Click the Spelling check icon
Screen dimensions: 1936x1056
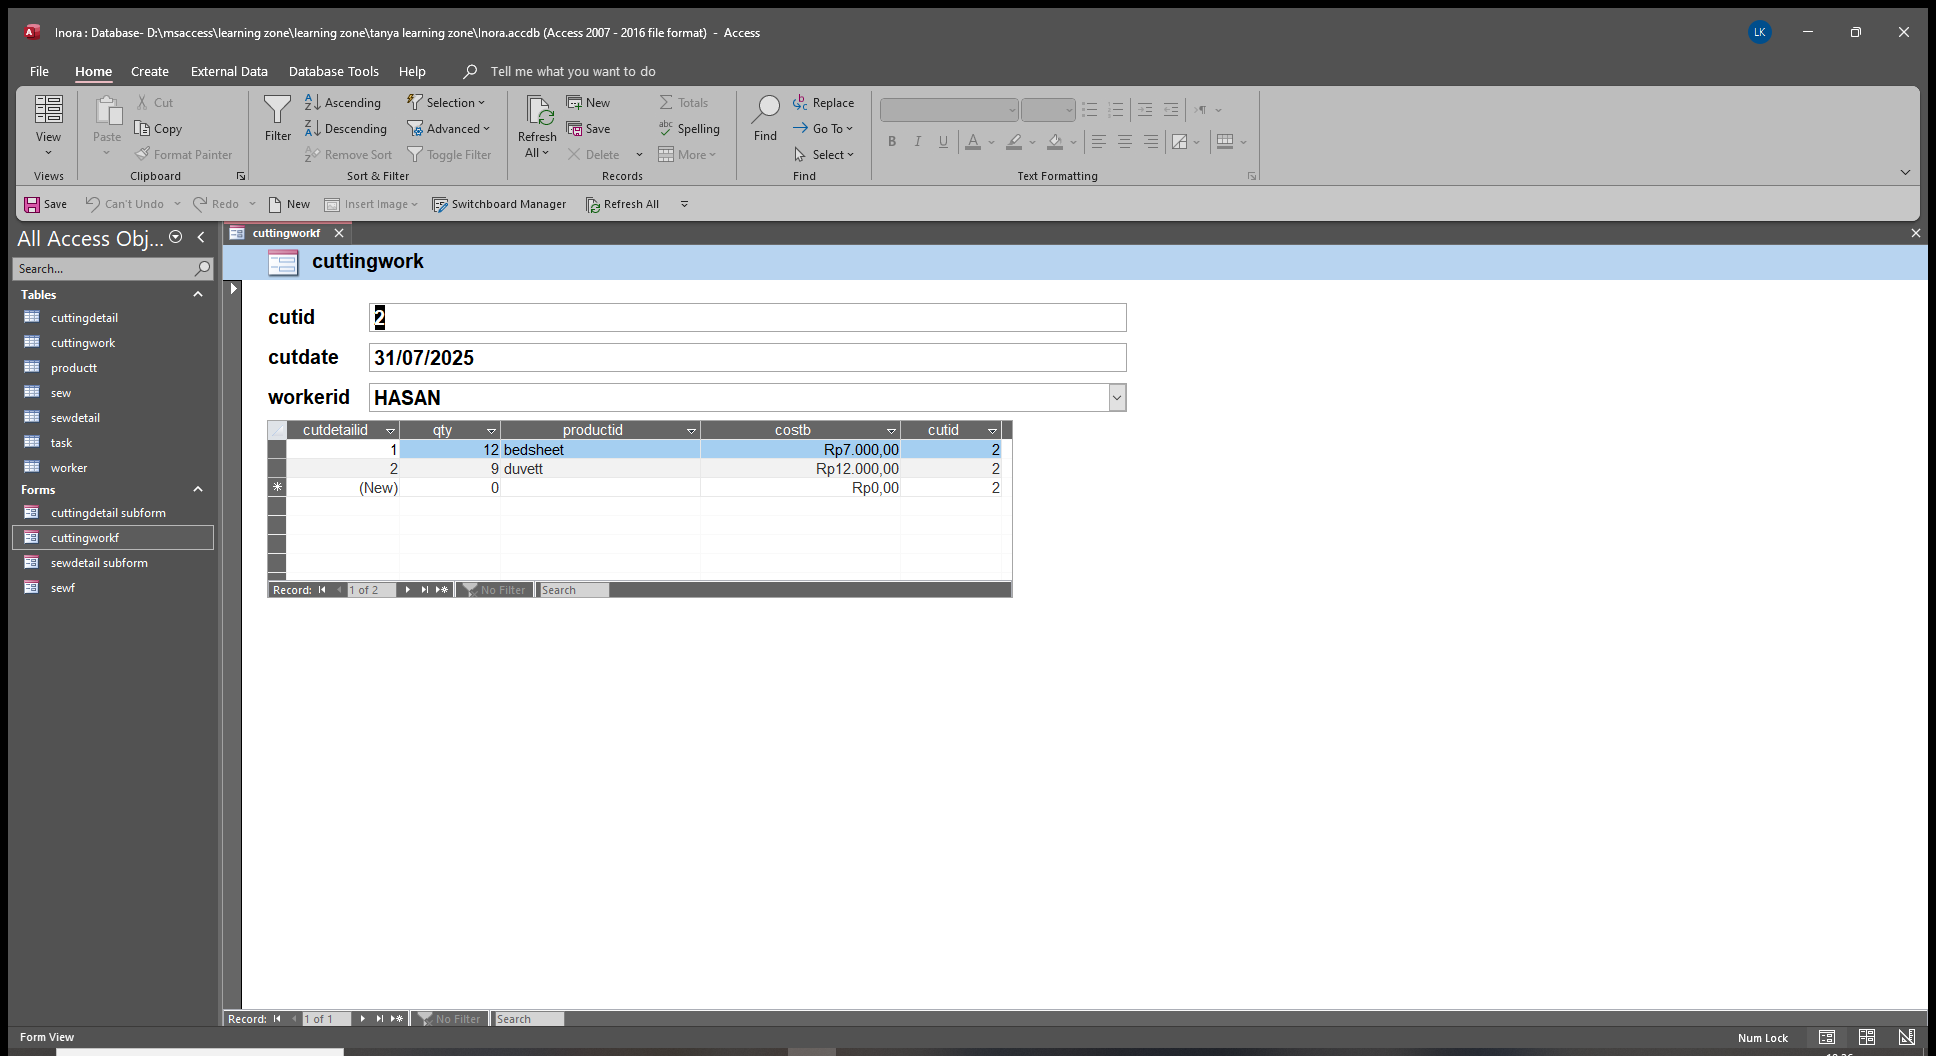[666, 129]
